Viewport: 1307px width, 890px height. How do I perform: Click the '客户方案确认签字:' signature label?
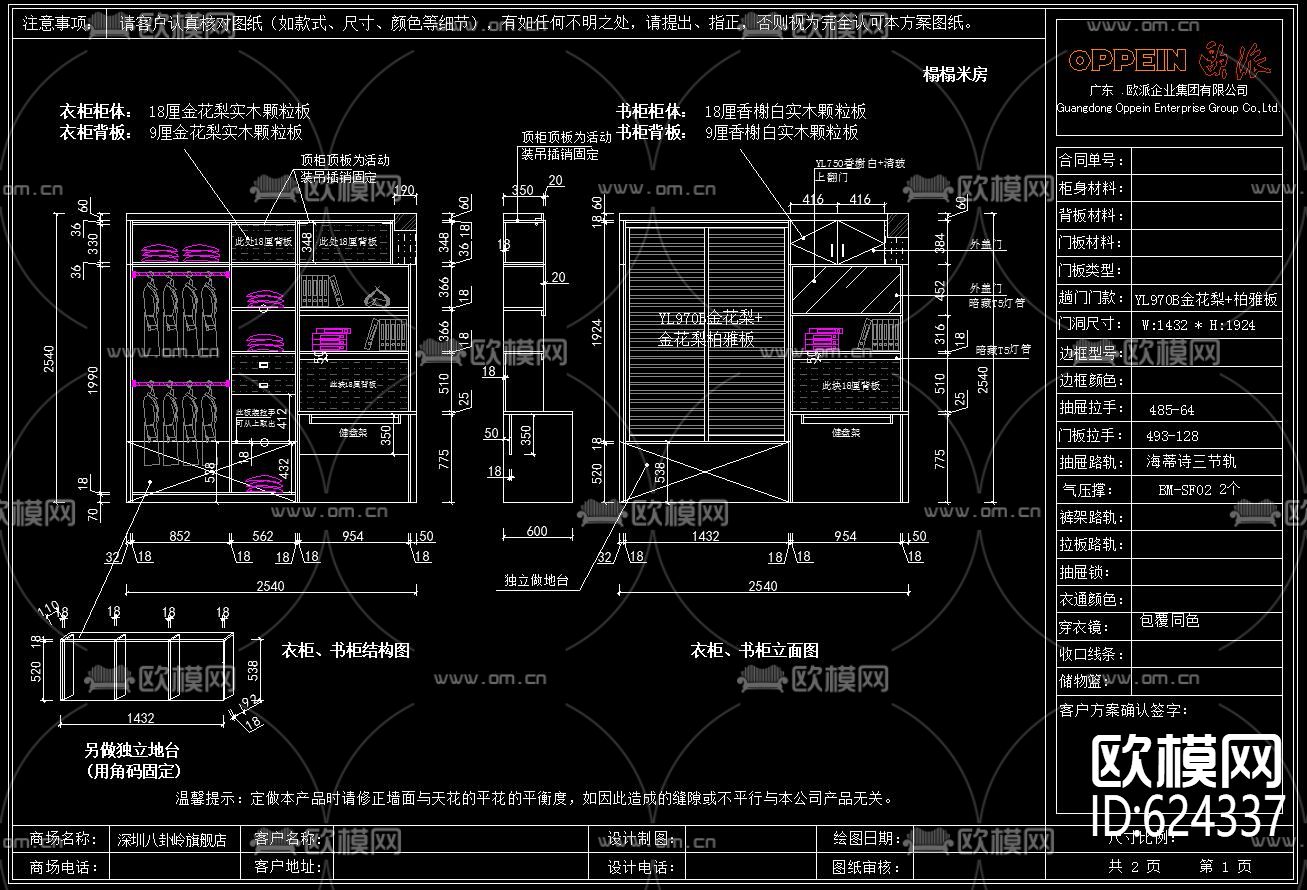coord(1124,710)
